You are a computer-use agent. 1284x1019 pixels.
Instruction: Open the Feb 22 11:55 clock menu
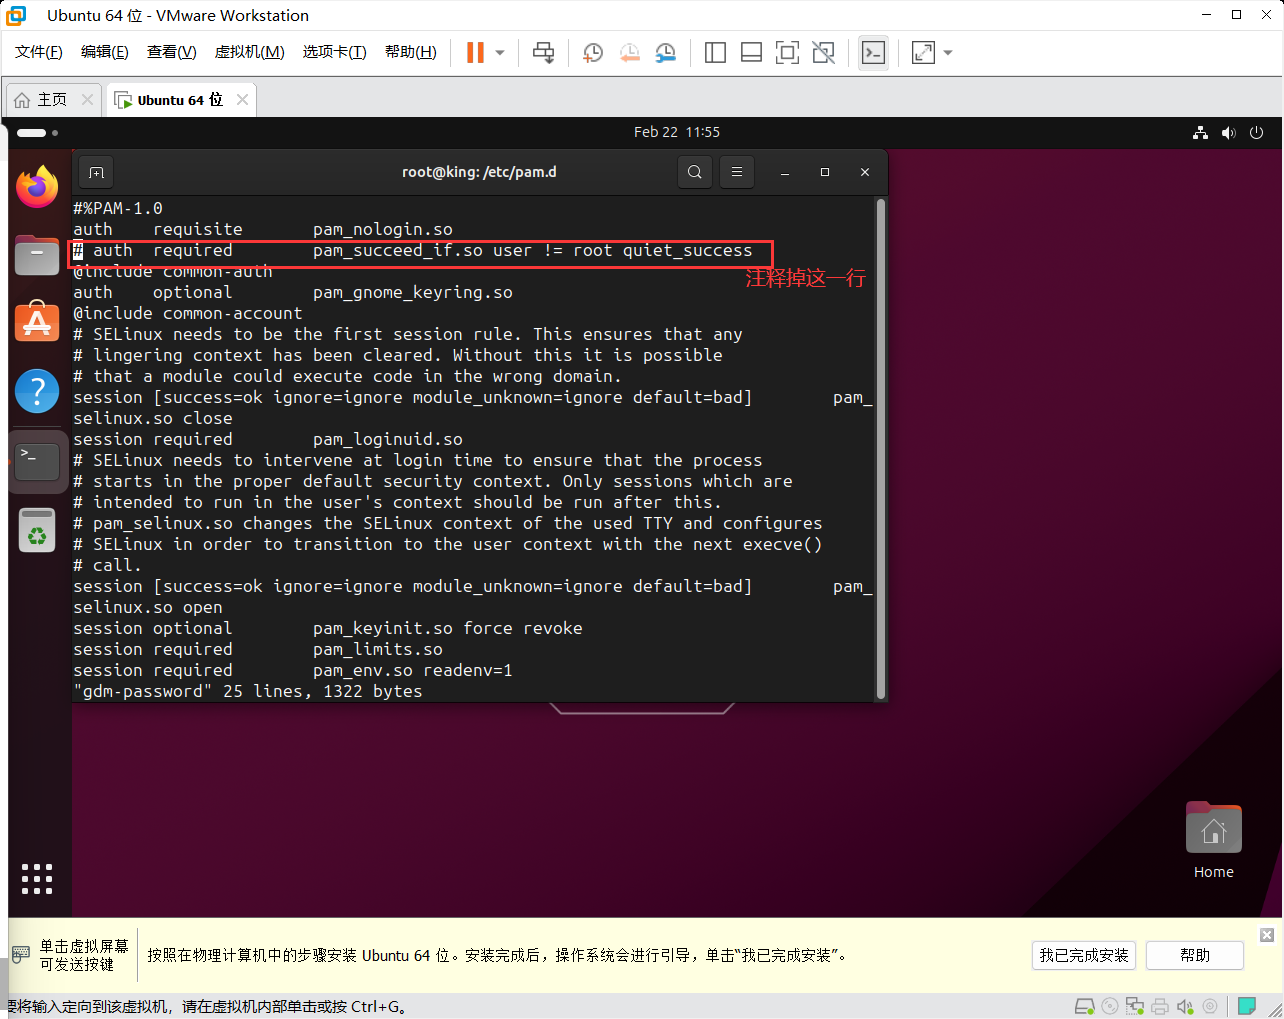click(x=677, y=132)
